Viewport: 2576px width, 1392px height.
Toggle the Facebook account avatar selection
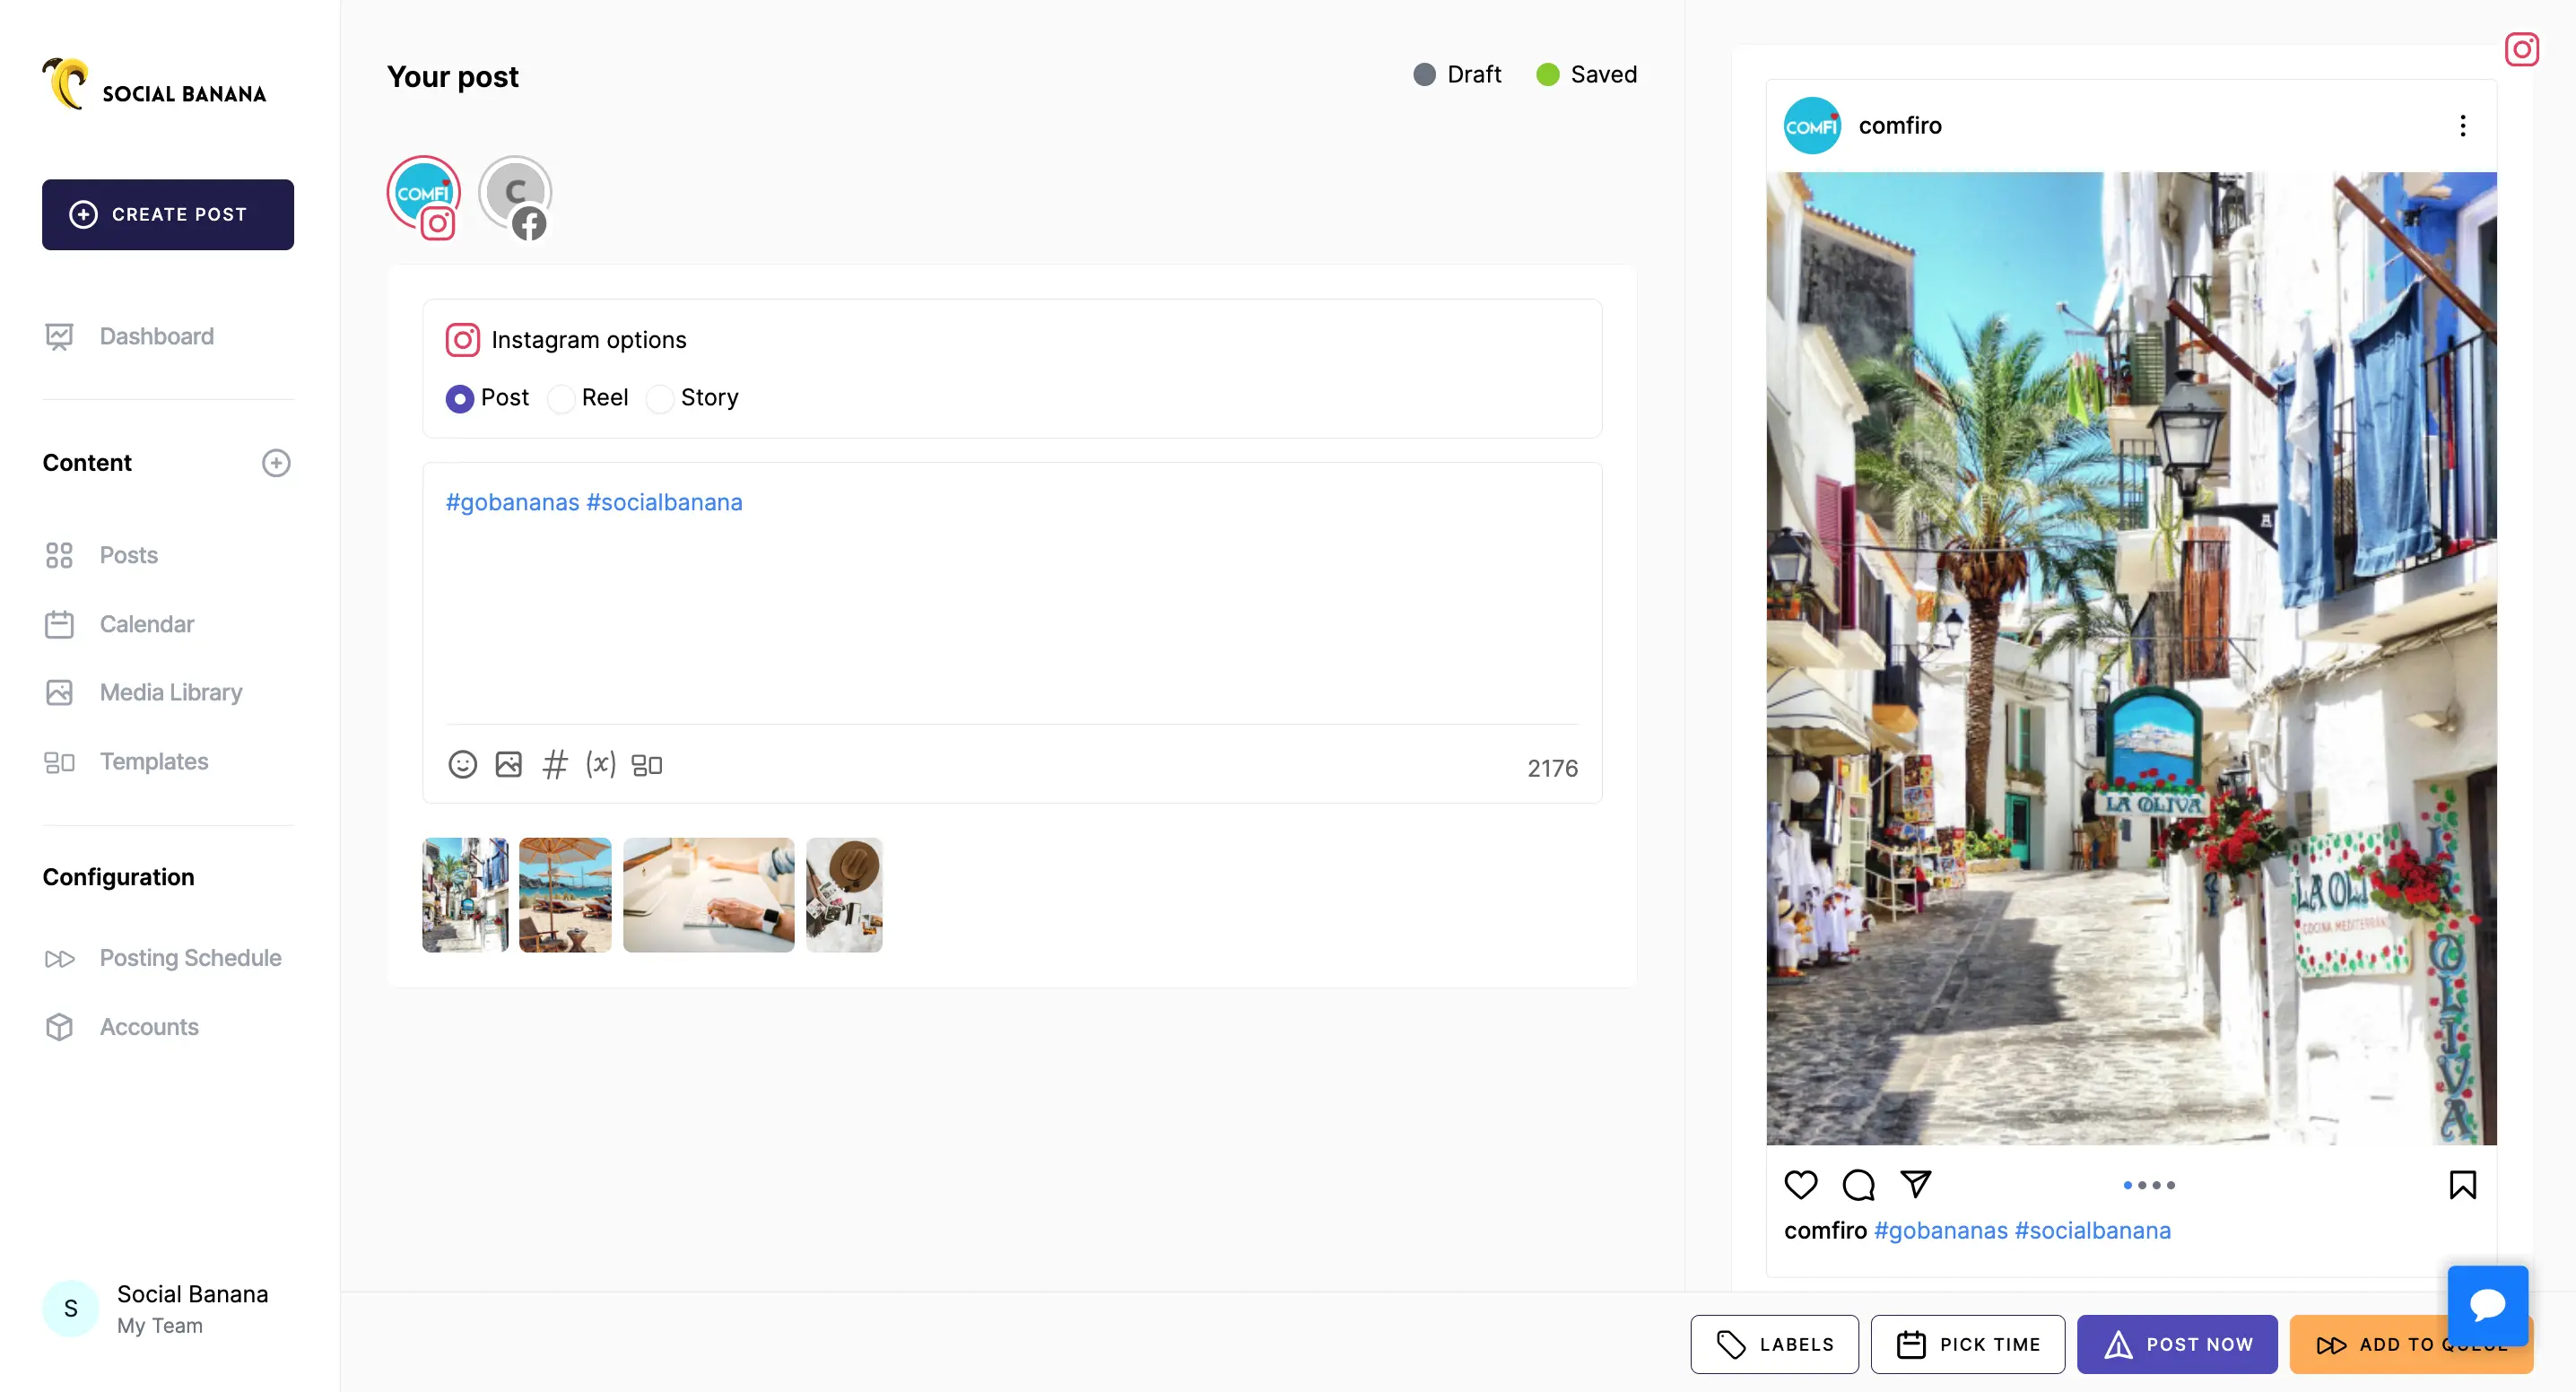click(x=516, y=192)
